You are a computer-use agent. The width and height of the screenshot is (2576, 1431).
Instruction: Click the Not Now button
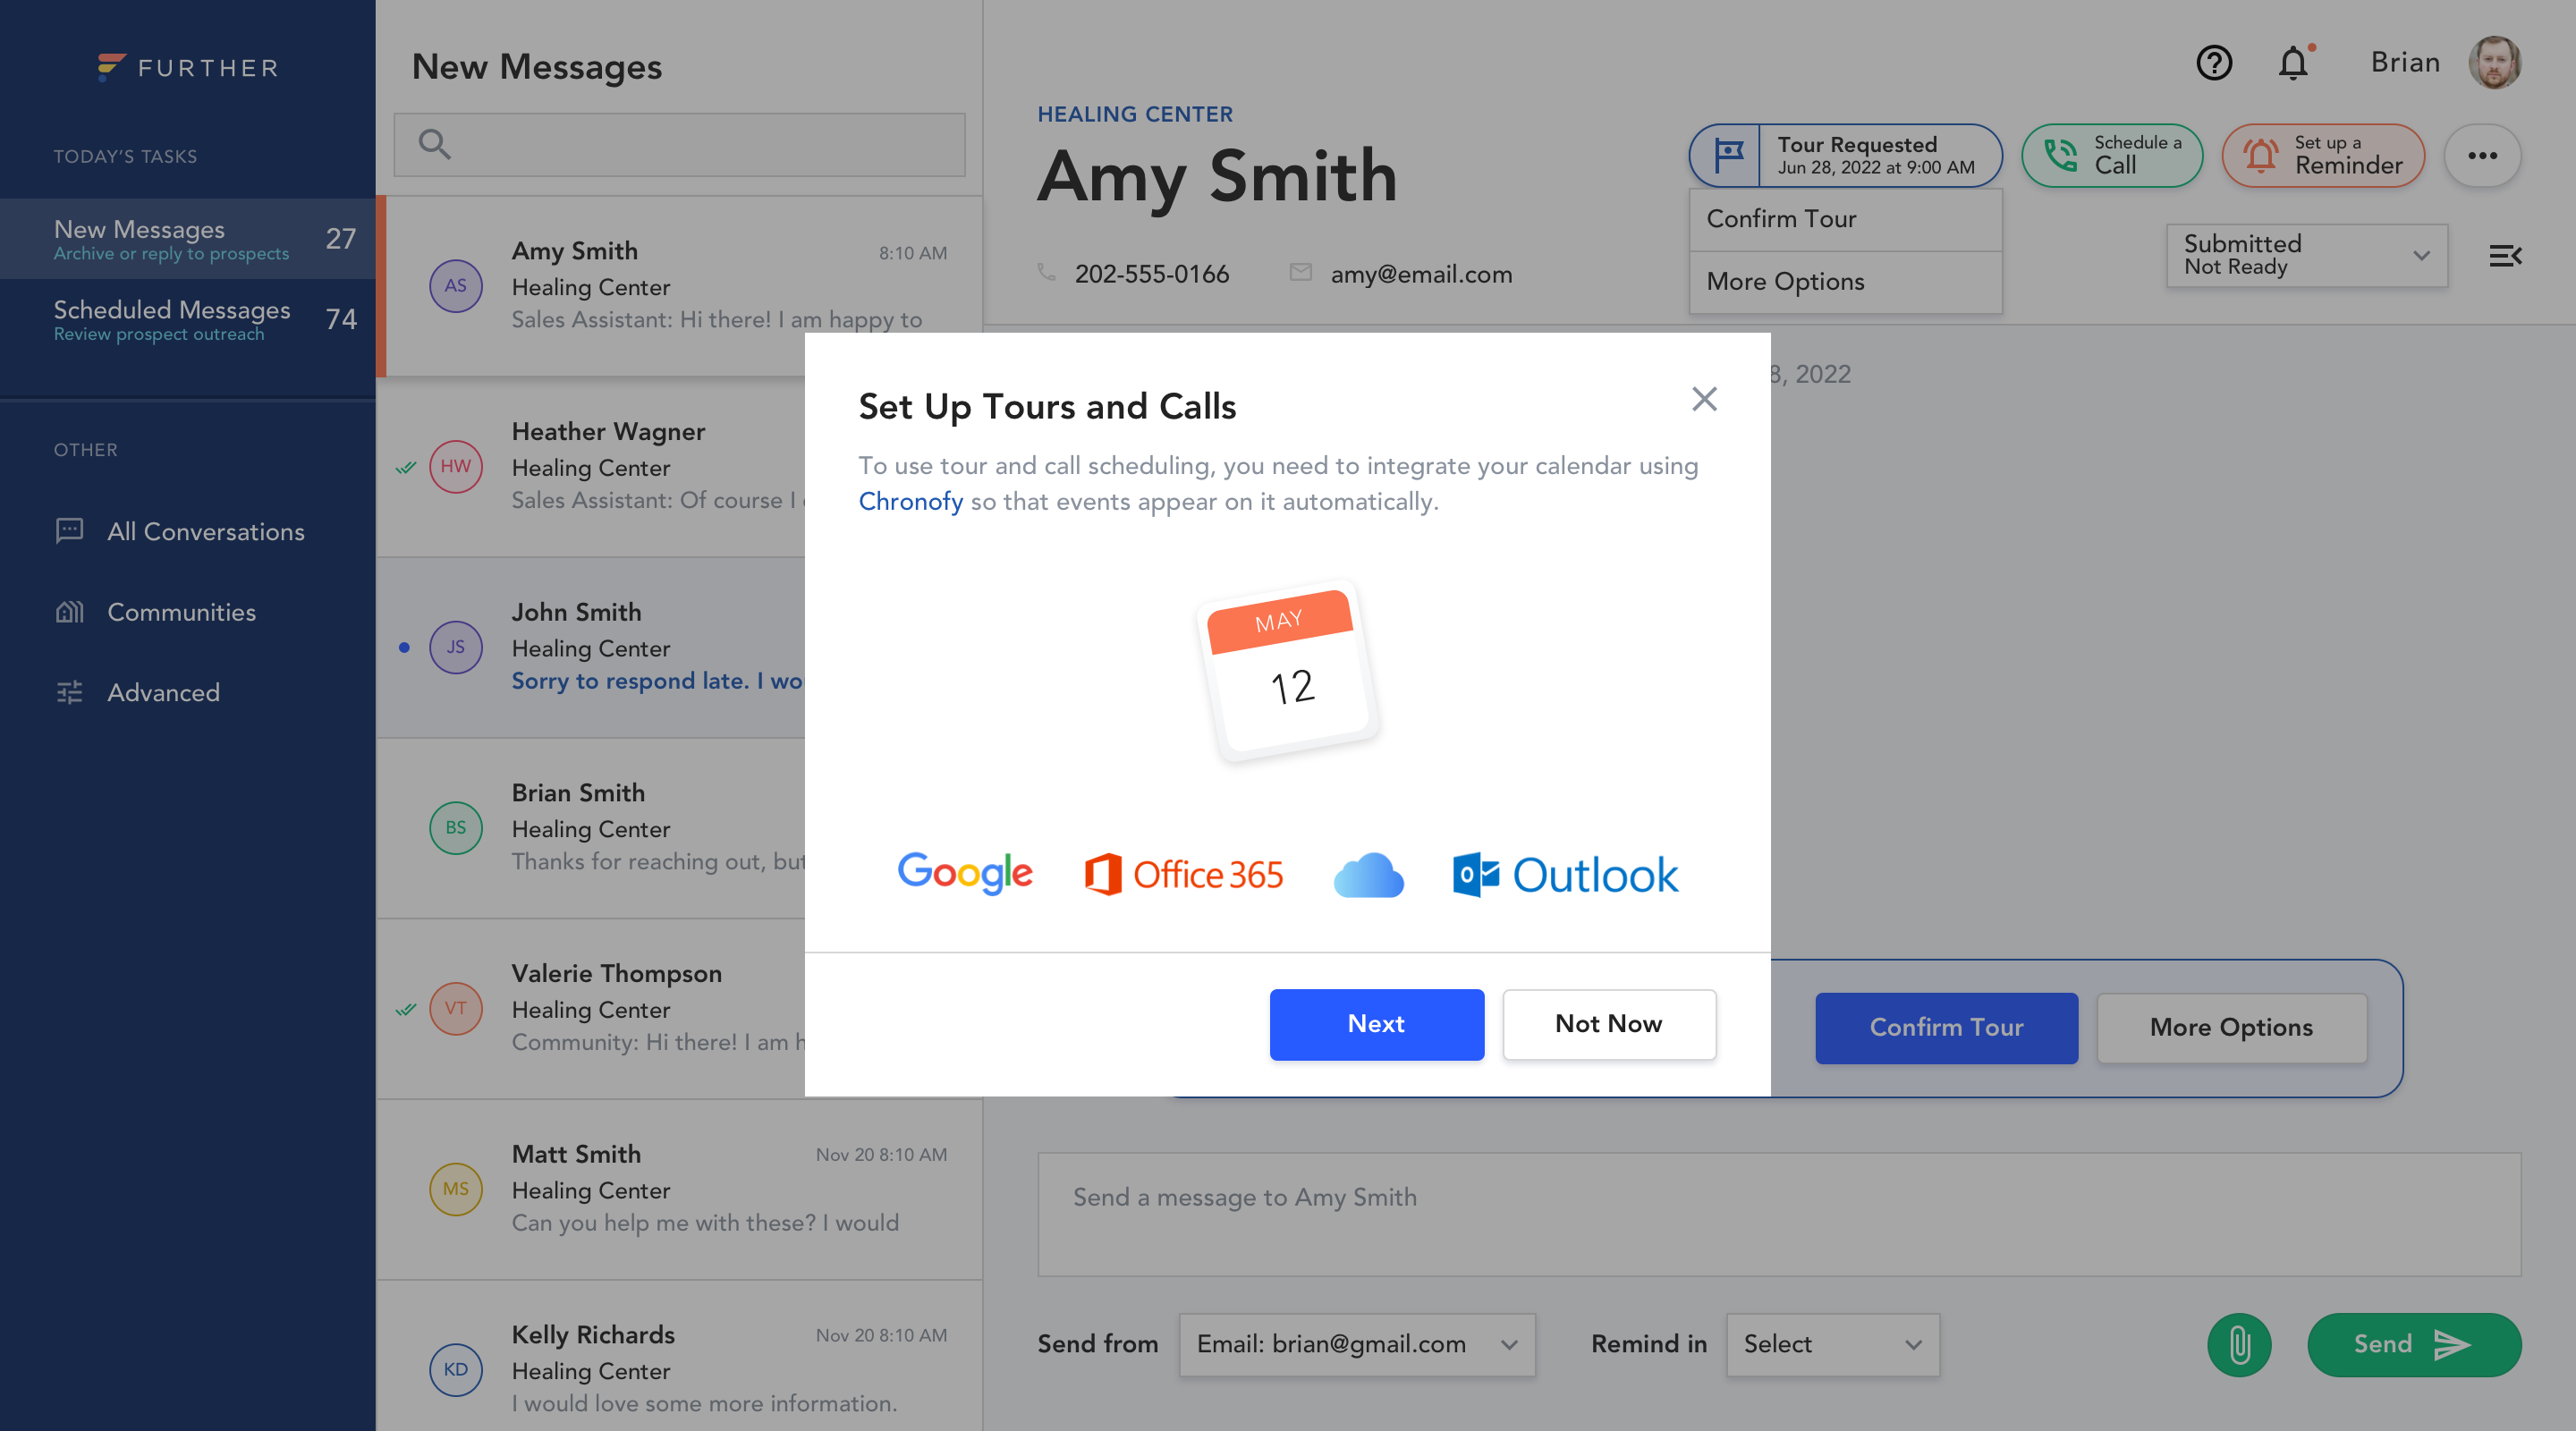[1608, 1024]
